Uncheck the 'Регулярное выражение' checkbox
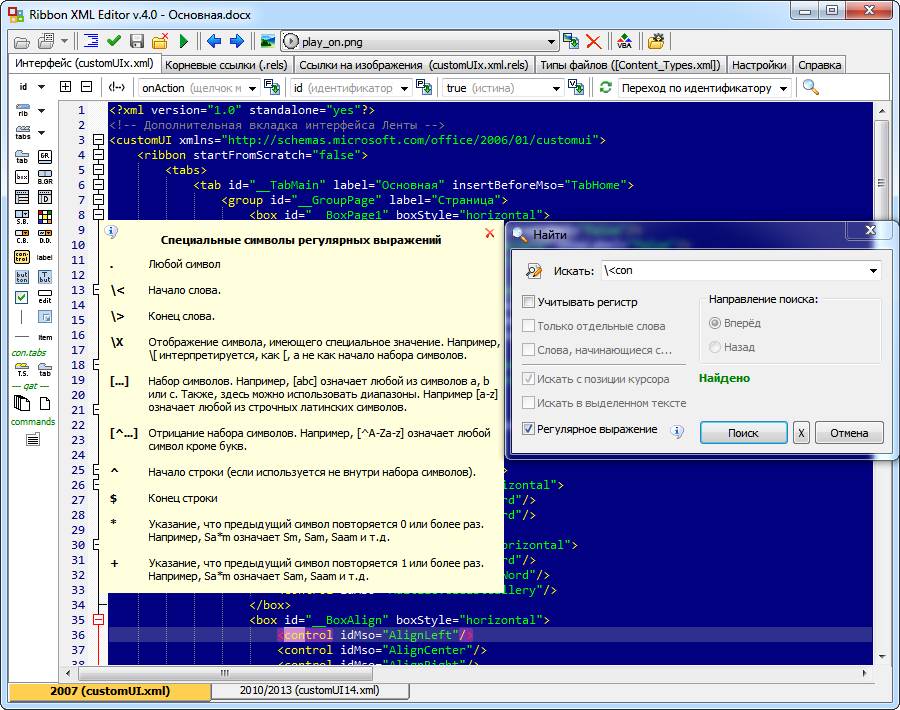900x710 pixels. [x=529, y=429]
